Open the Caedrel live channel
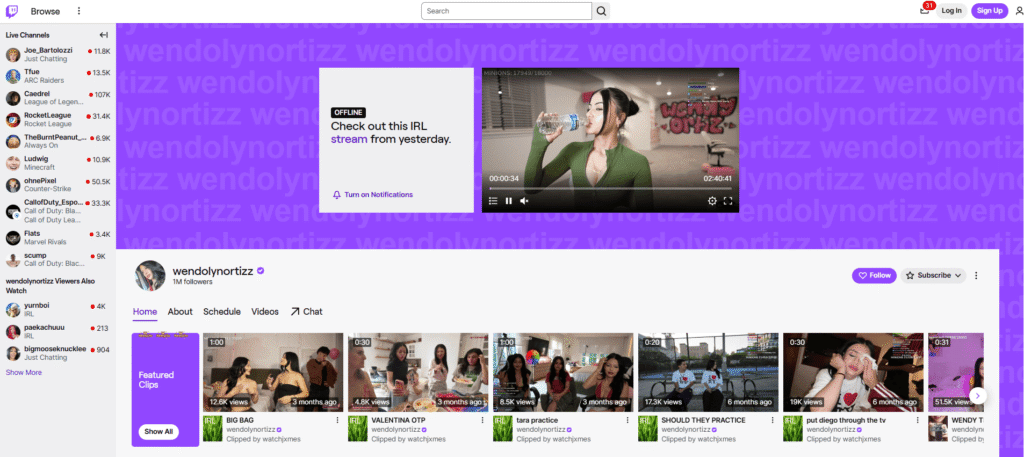 coord(58,98)
